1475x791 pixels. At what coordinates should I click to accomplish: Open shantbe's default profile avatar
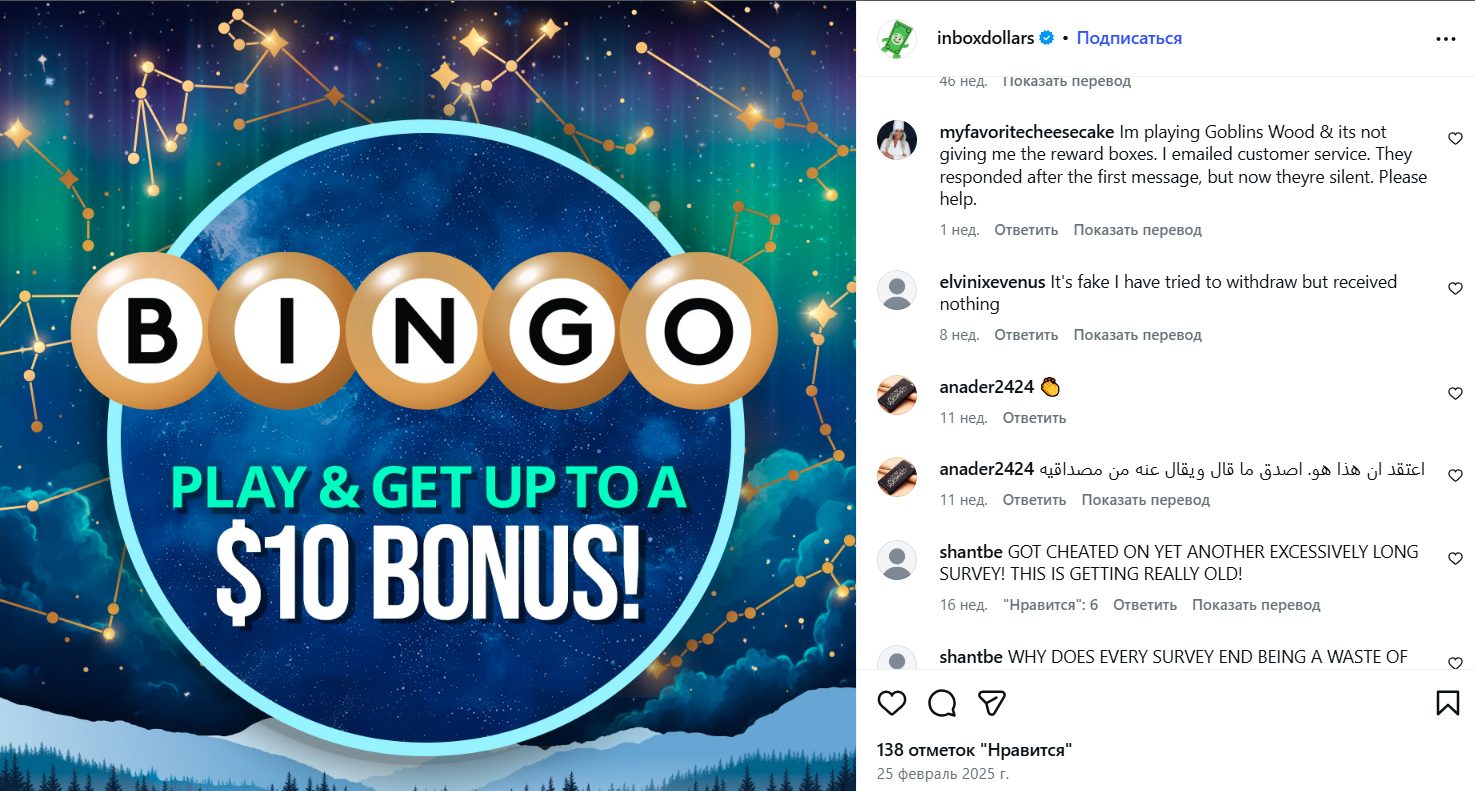(x=897, y=560)
